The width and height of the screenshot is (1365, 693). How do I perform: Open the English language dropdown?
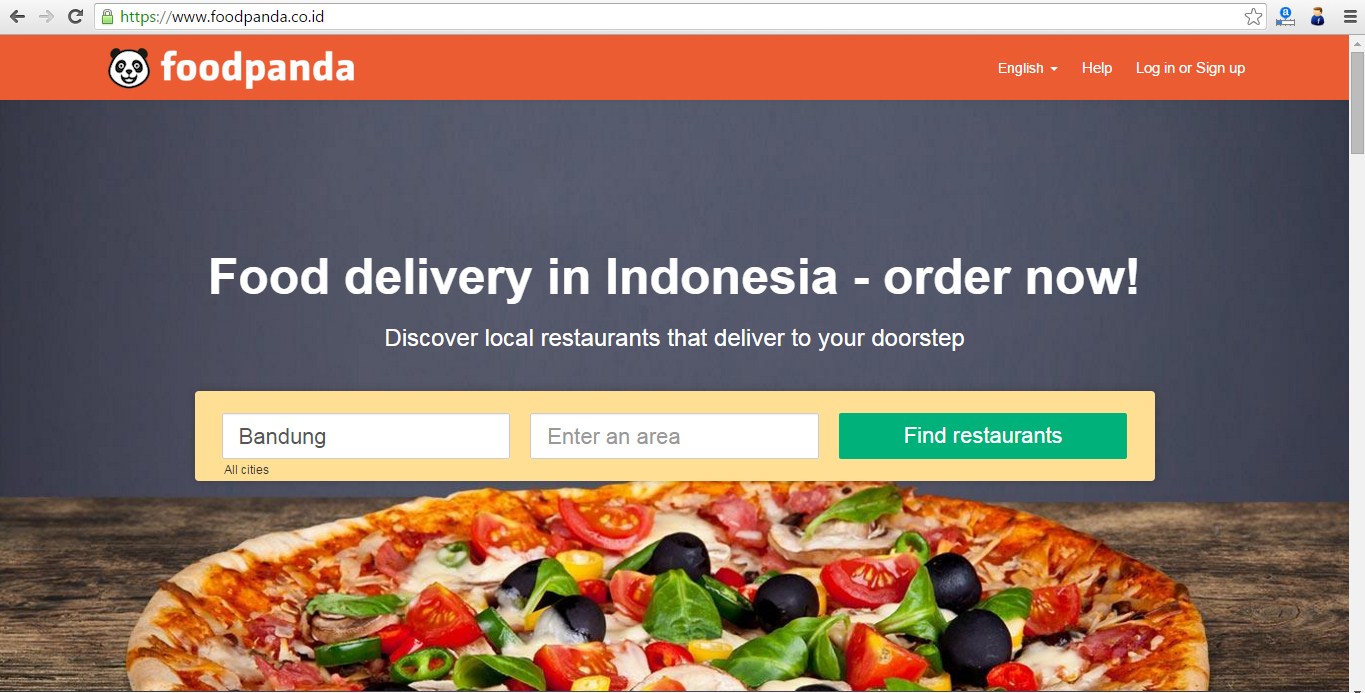pyautogui.click(x=1027, y=68)
